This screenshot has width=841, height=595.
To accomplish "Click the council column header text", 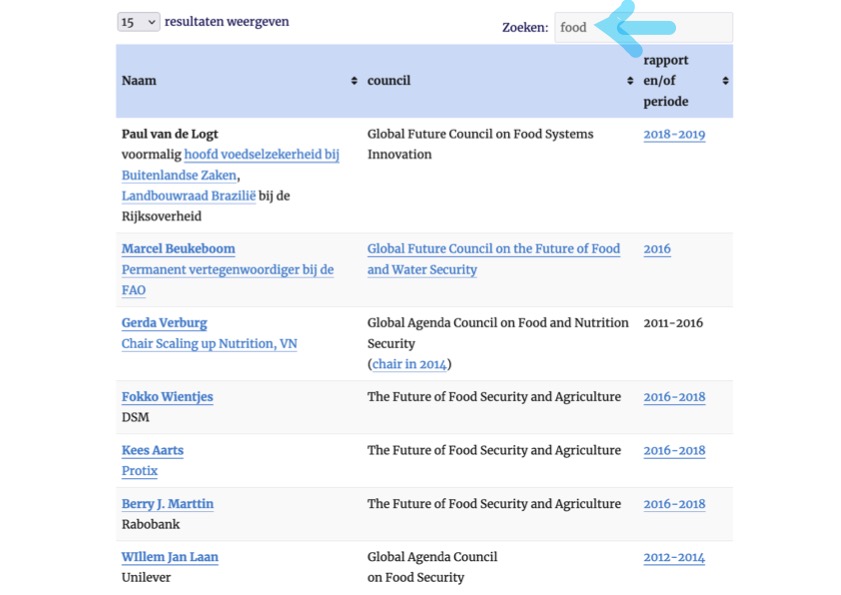I will click(x=389, y=80).
